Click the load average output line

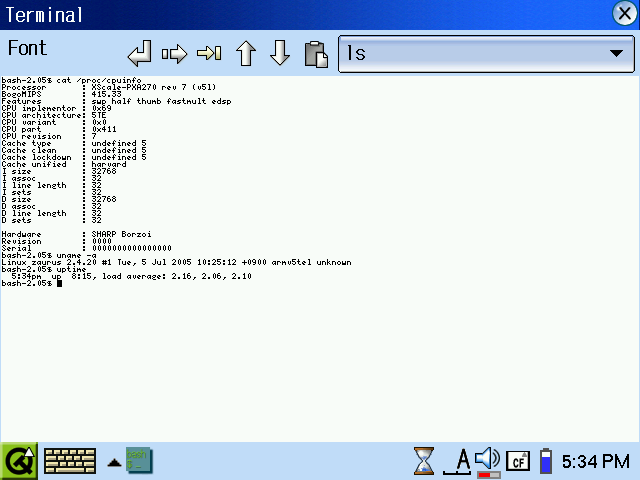(131, 276)
